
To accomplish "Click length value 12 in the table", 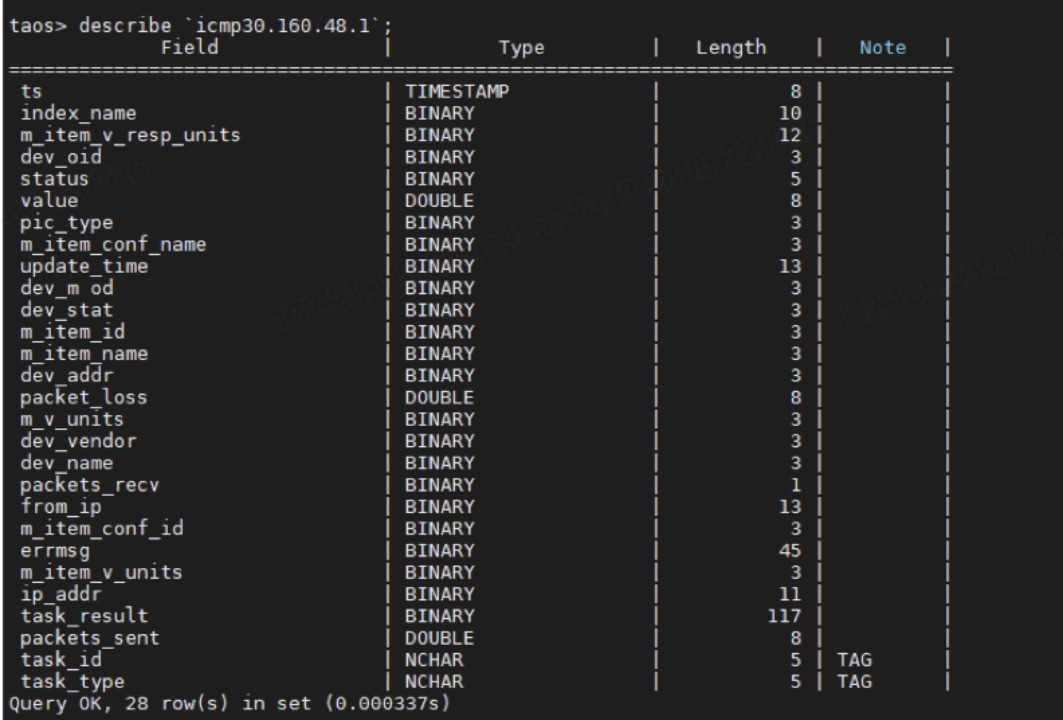I will pos(790,135).
